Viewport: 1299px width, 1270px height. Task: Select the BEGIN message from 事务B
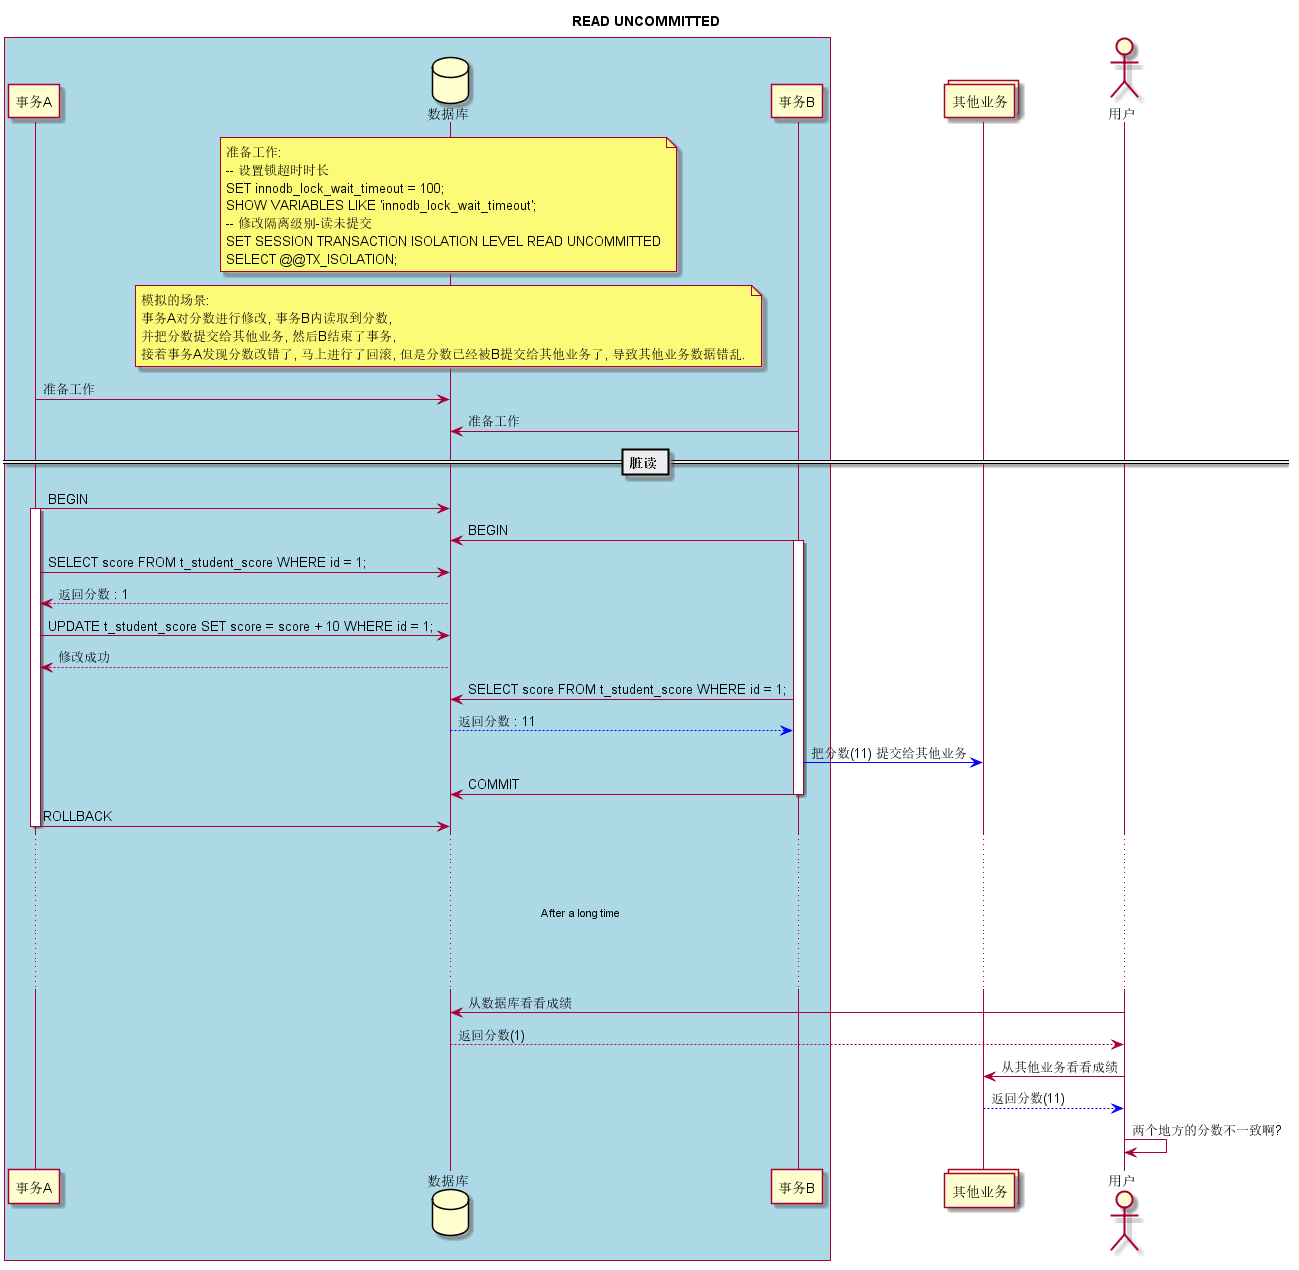point(488,530)
